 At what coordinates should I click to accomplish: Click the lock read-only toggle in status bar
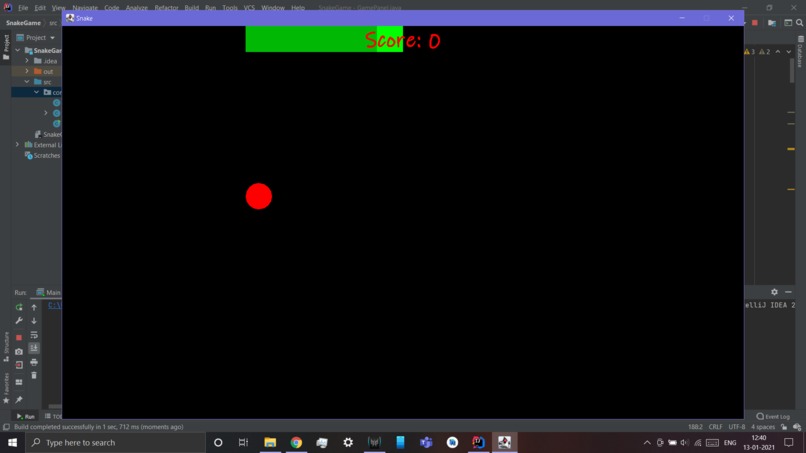pos(784,427)
